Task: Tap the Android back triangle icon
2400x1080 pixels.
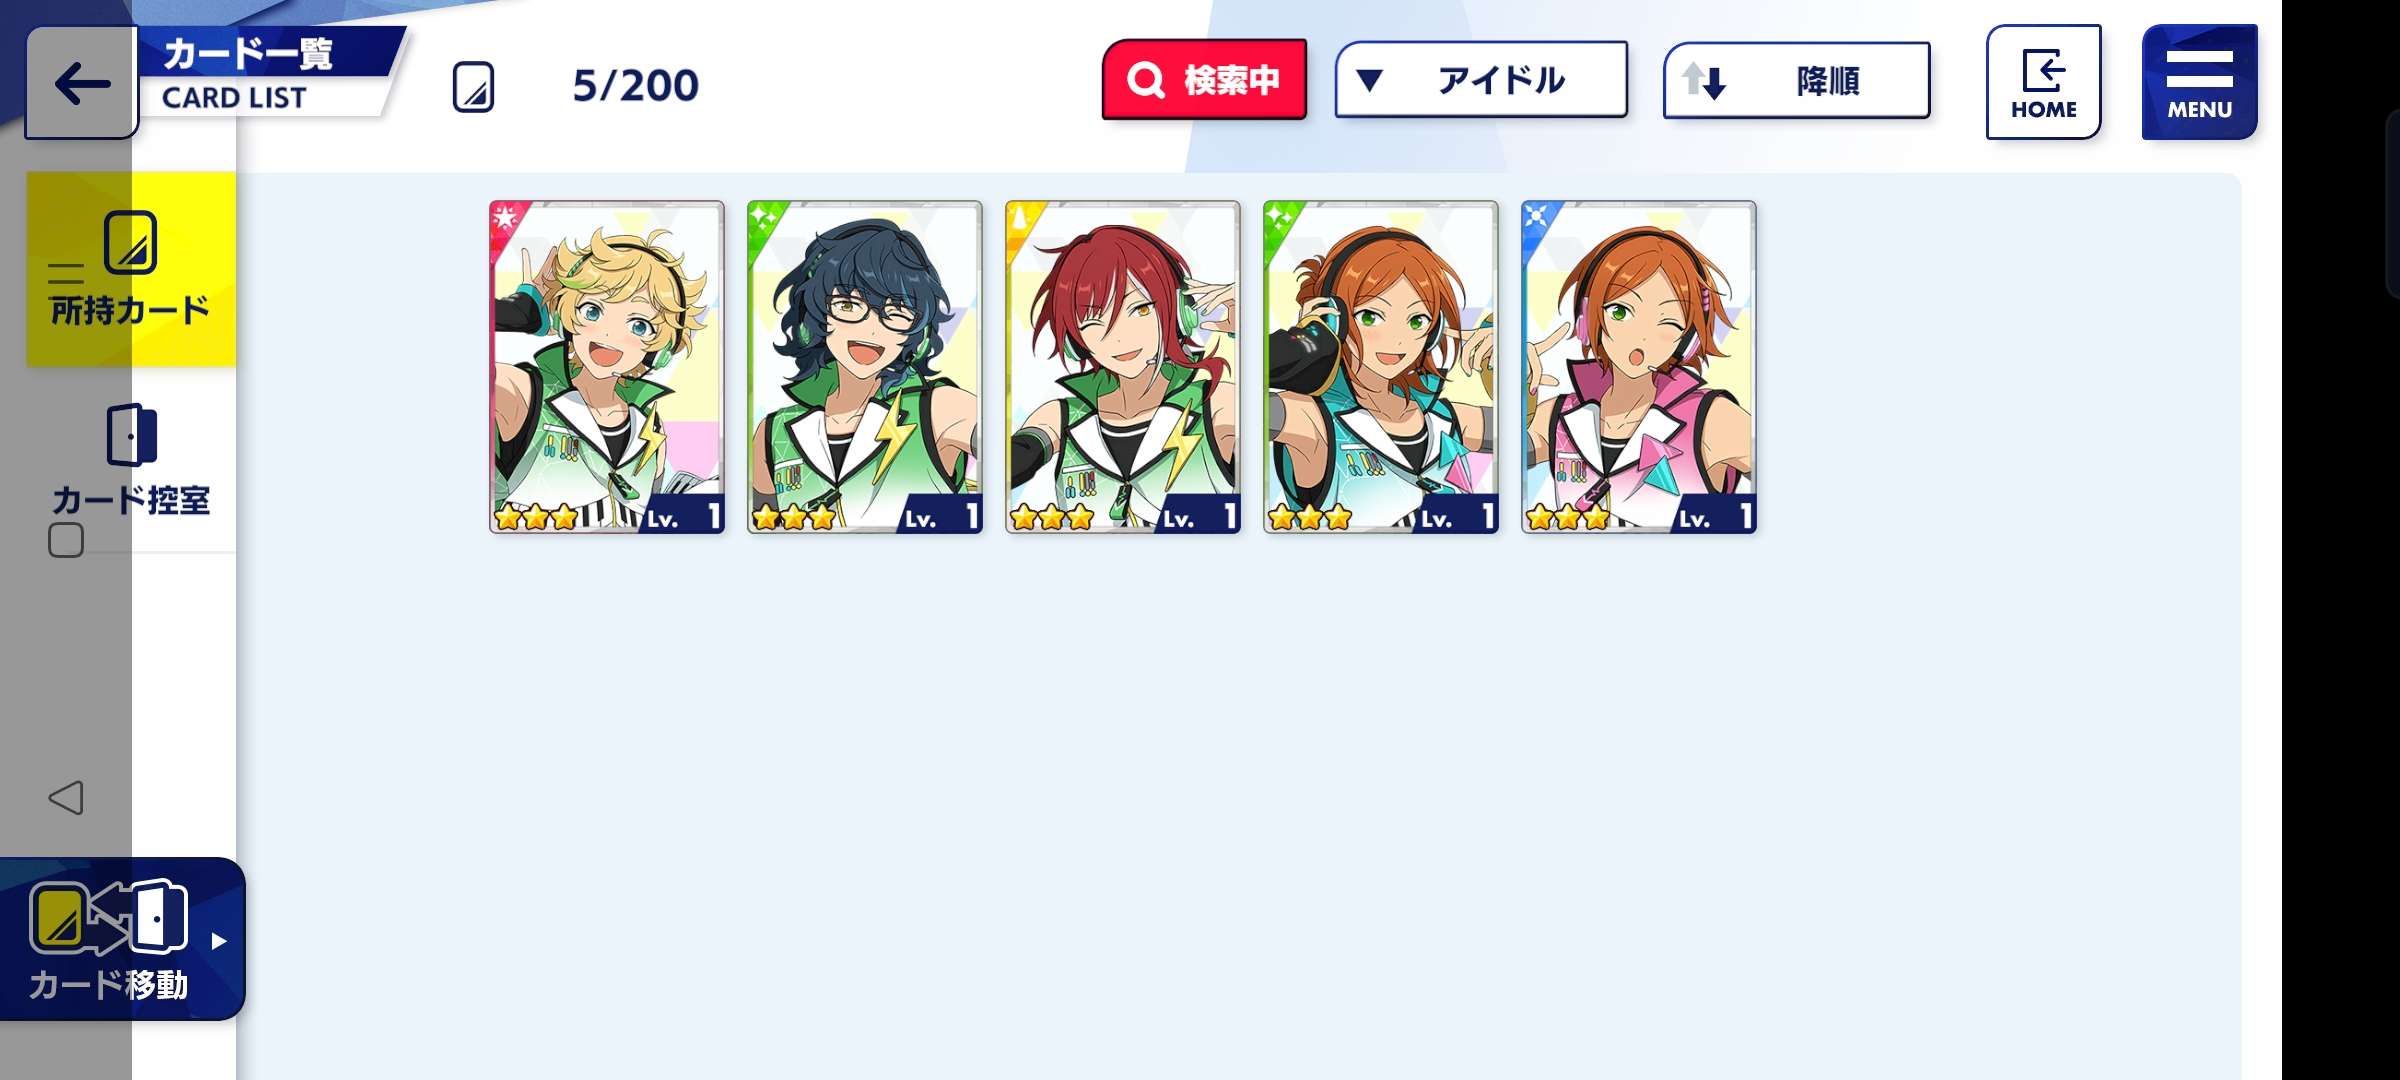Action: pyautogui.click(x=66, y=798)
